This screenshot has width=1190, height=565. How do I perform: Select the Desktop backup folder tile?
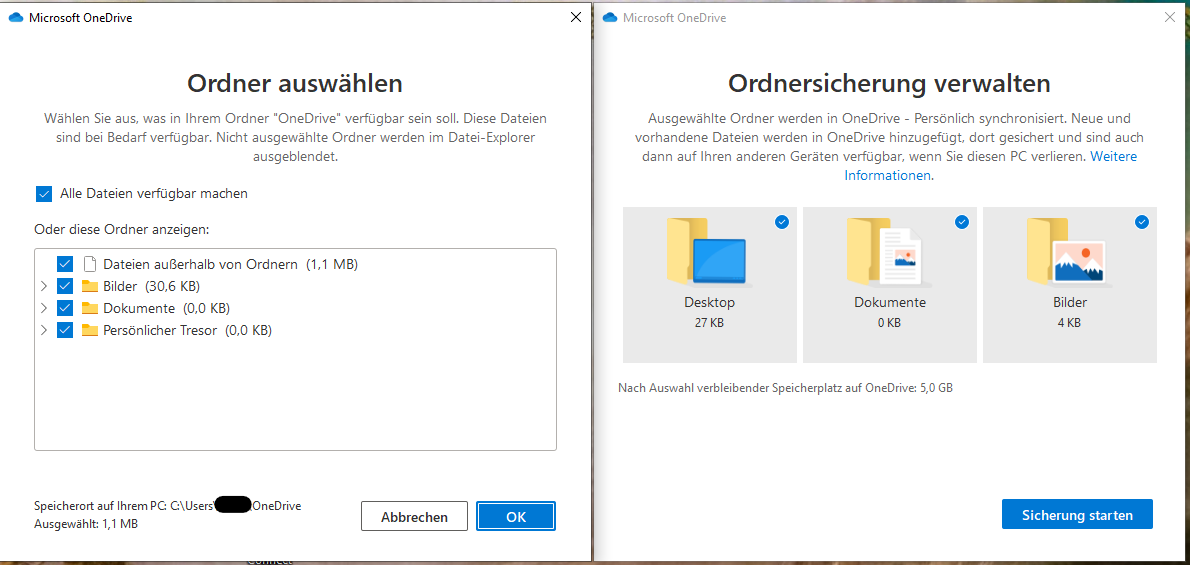pos(710,285)
